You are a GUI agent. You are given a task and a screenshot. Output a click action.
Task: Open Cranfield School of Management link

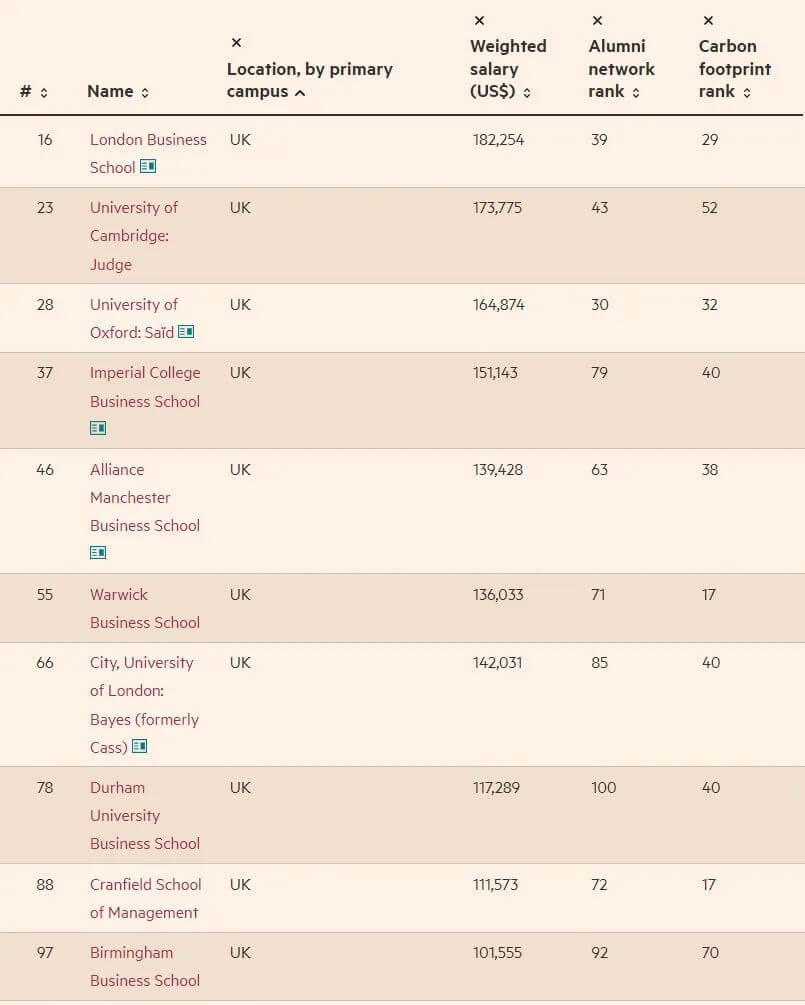145,898
